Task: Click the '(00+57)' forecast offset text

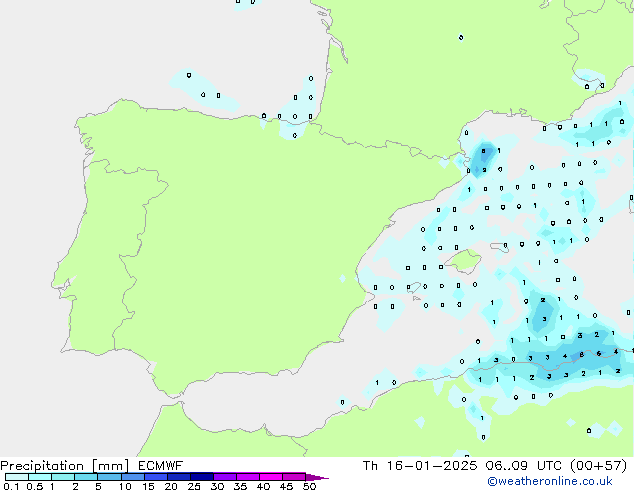Action: point(600,465)
